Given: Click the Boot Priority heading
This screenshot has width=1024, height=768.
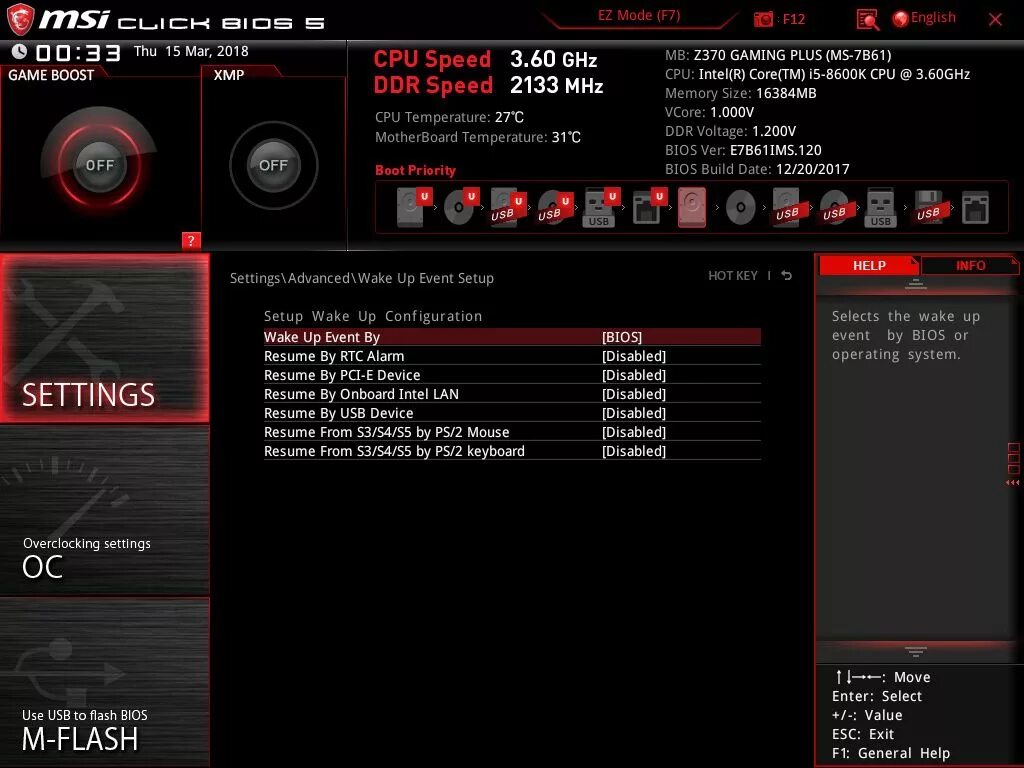Looking at the screenshot, I should click(415, 170).
